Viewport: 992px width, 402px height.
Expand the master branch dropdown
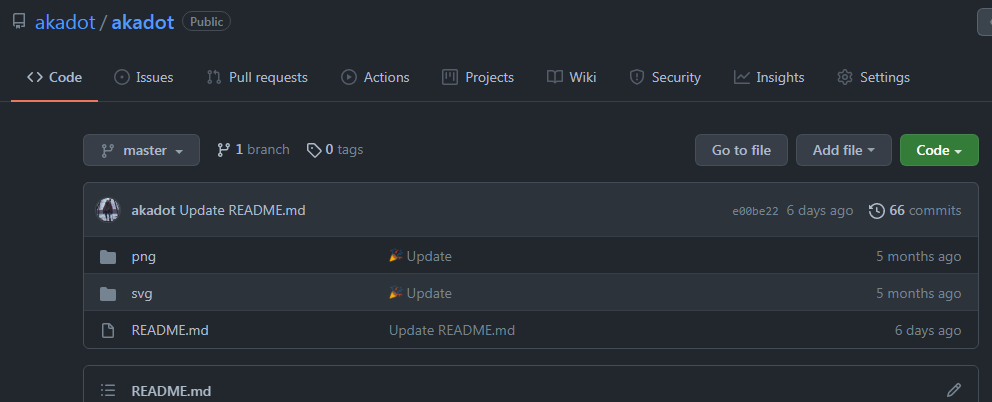[x=141, y=150]
